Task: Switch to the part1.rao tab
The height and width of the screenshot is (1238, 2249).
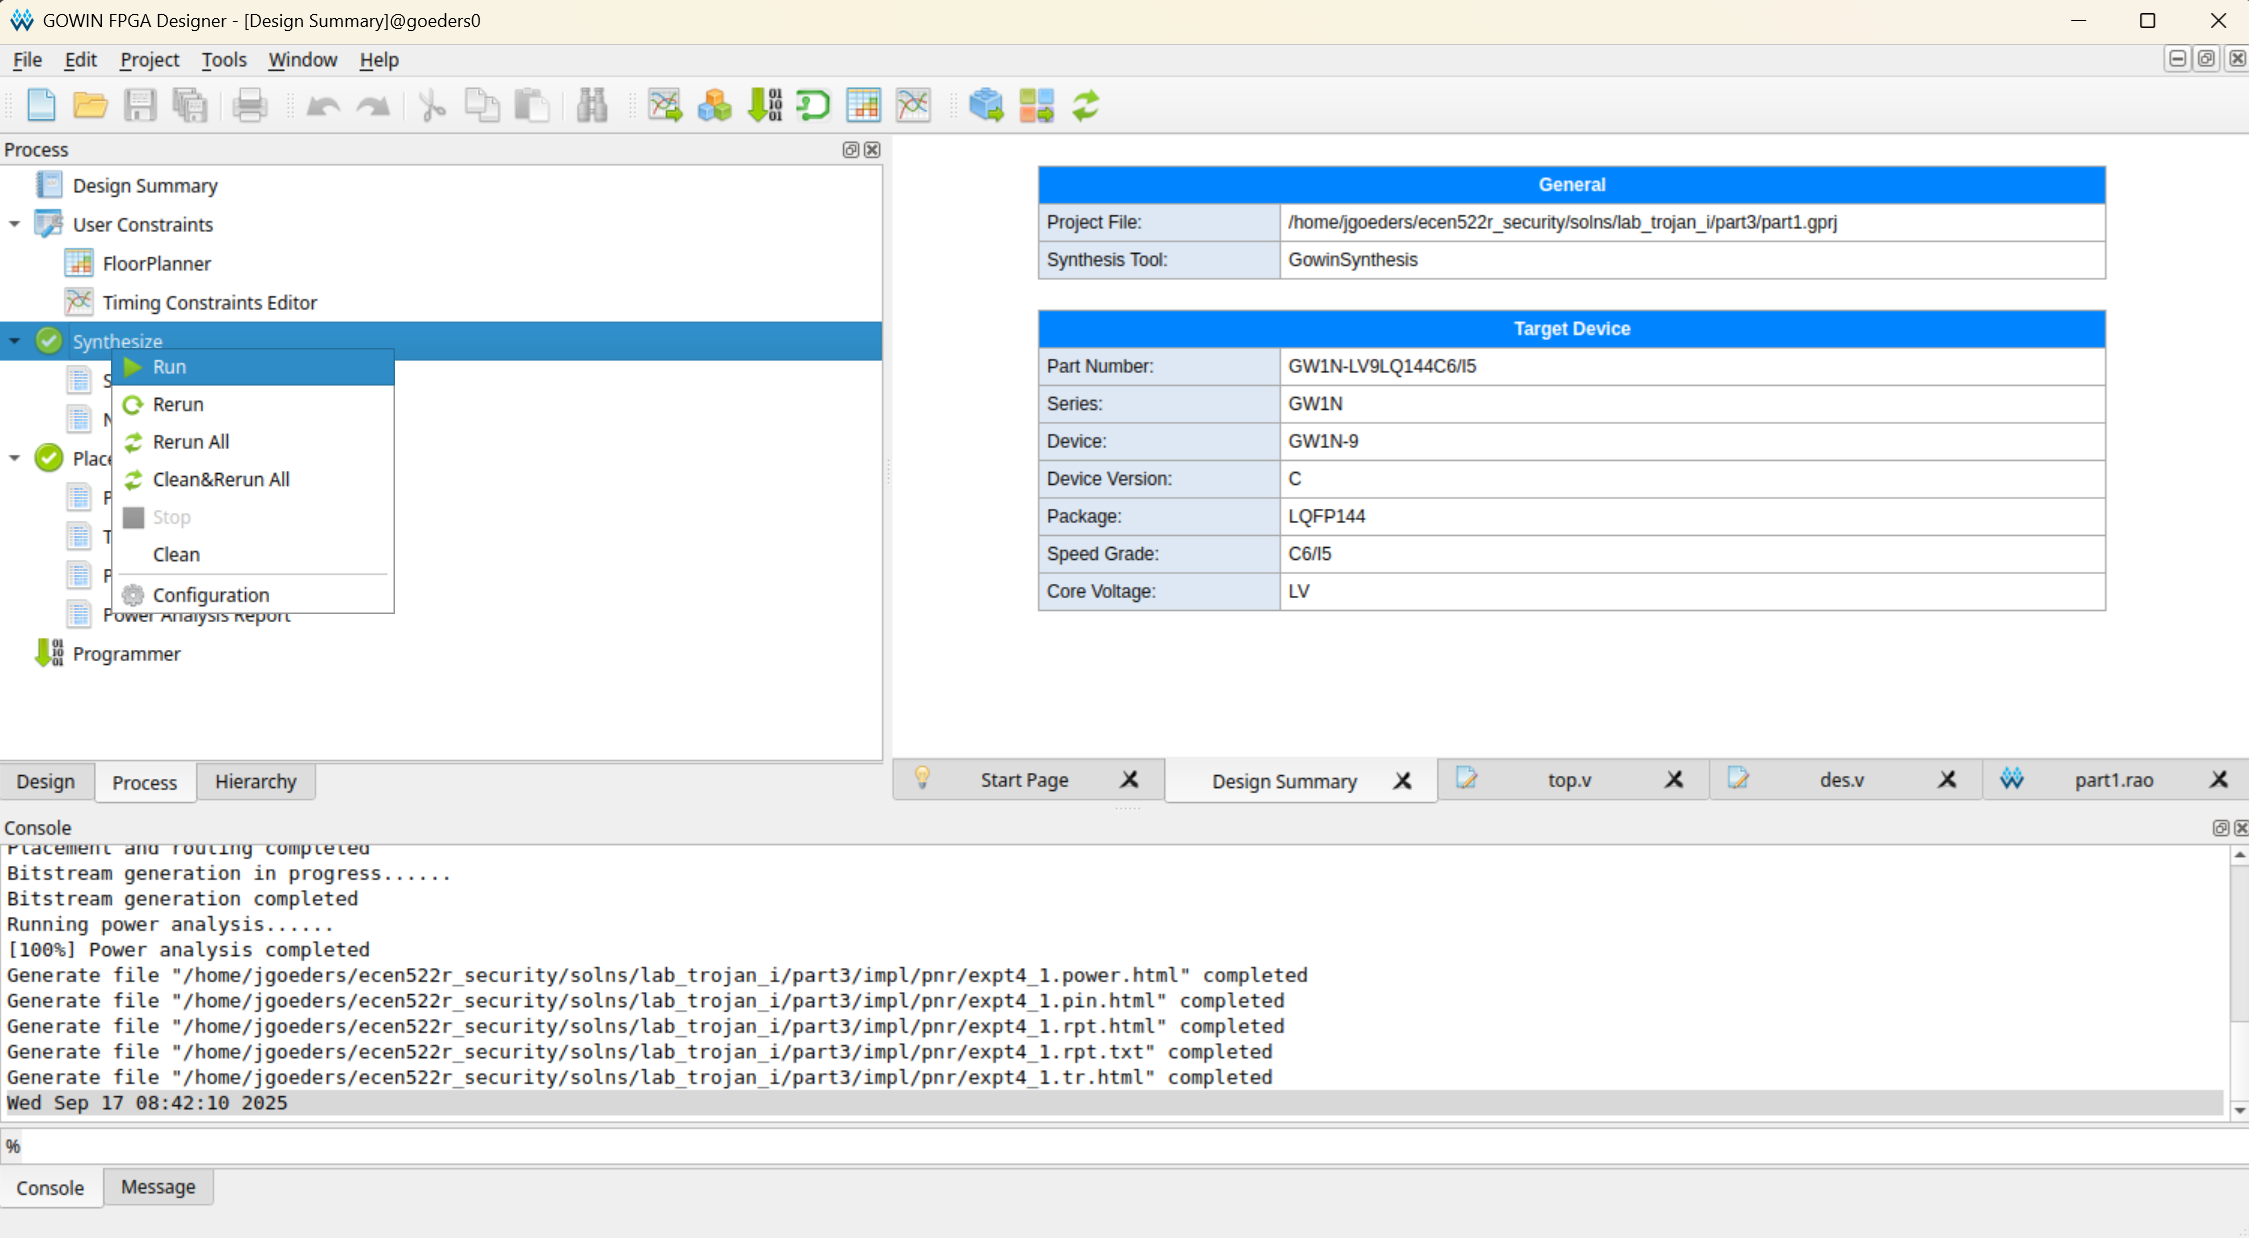Action: (2113, 780)
